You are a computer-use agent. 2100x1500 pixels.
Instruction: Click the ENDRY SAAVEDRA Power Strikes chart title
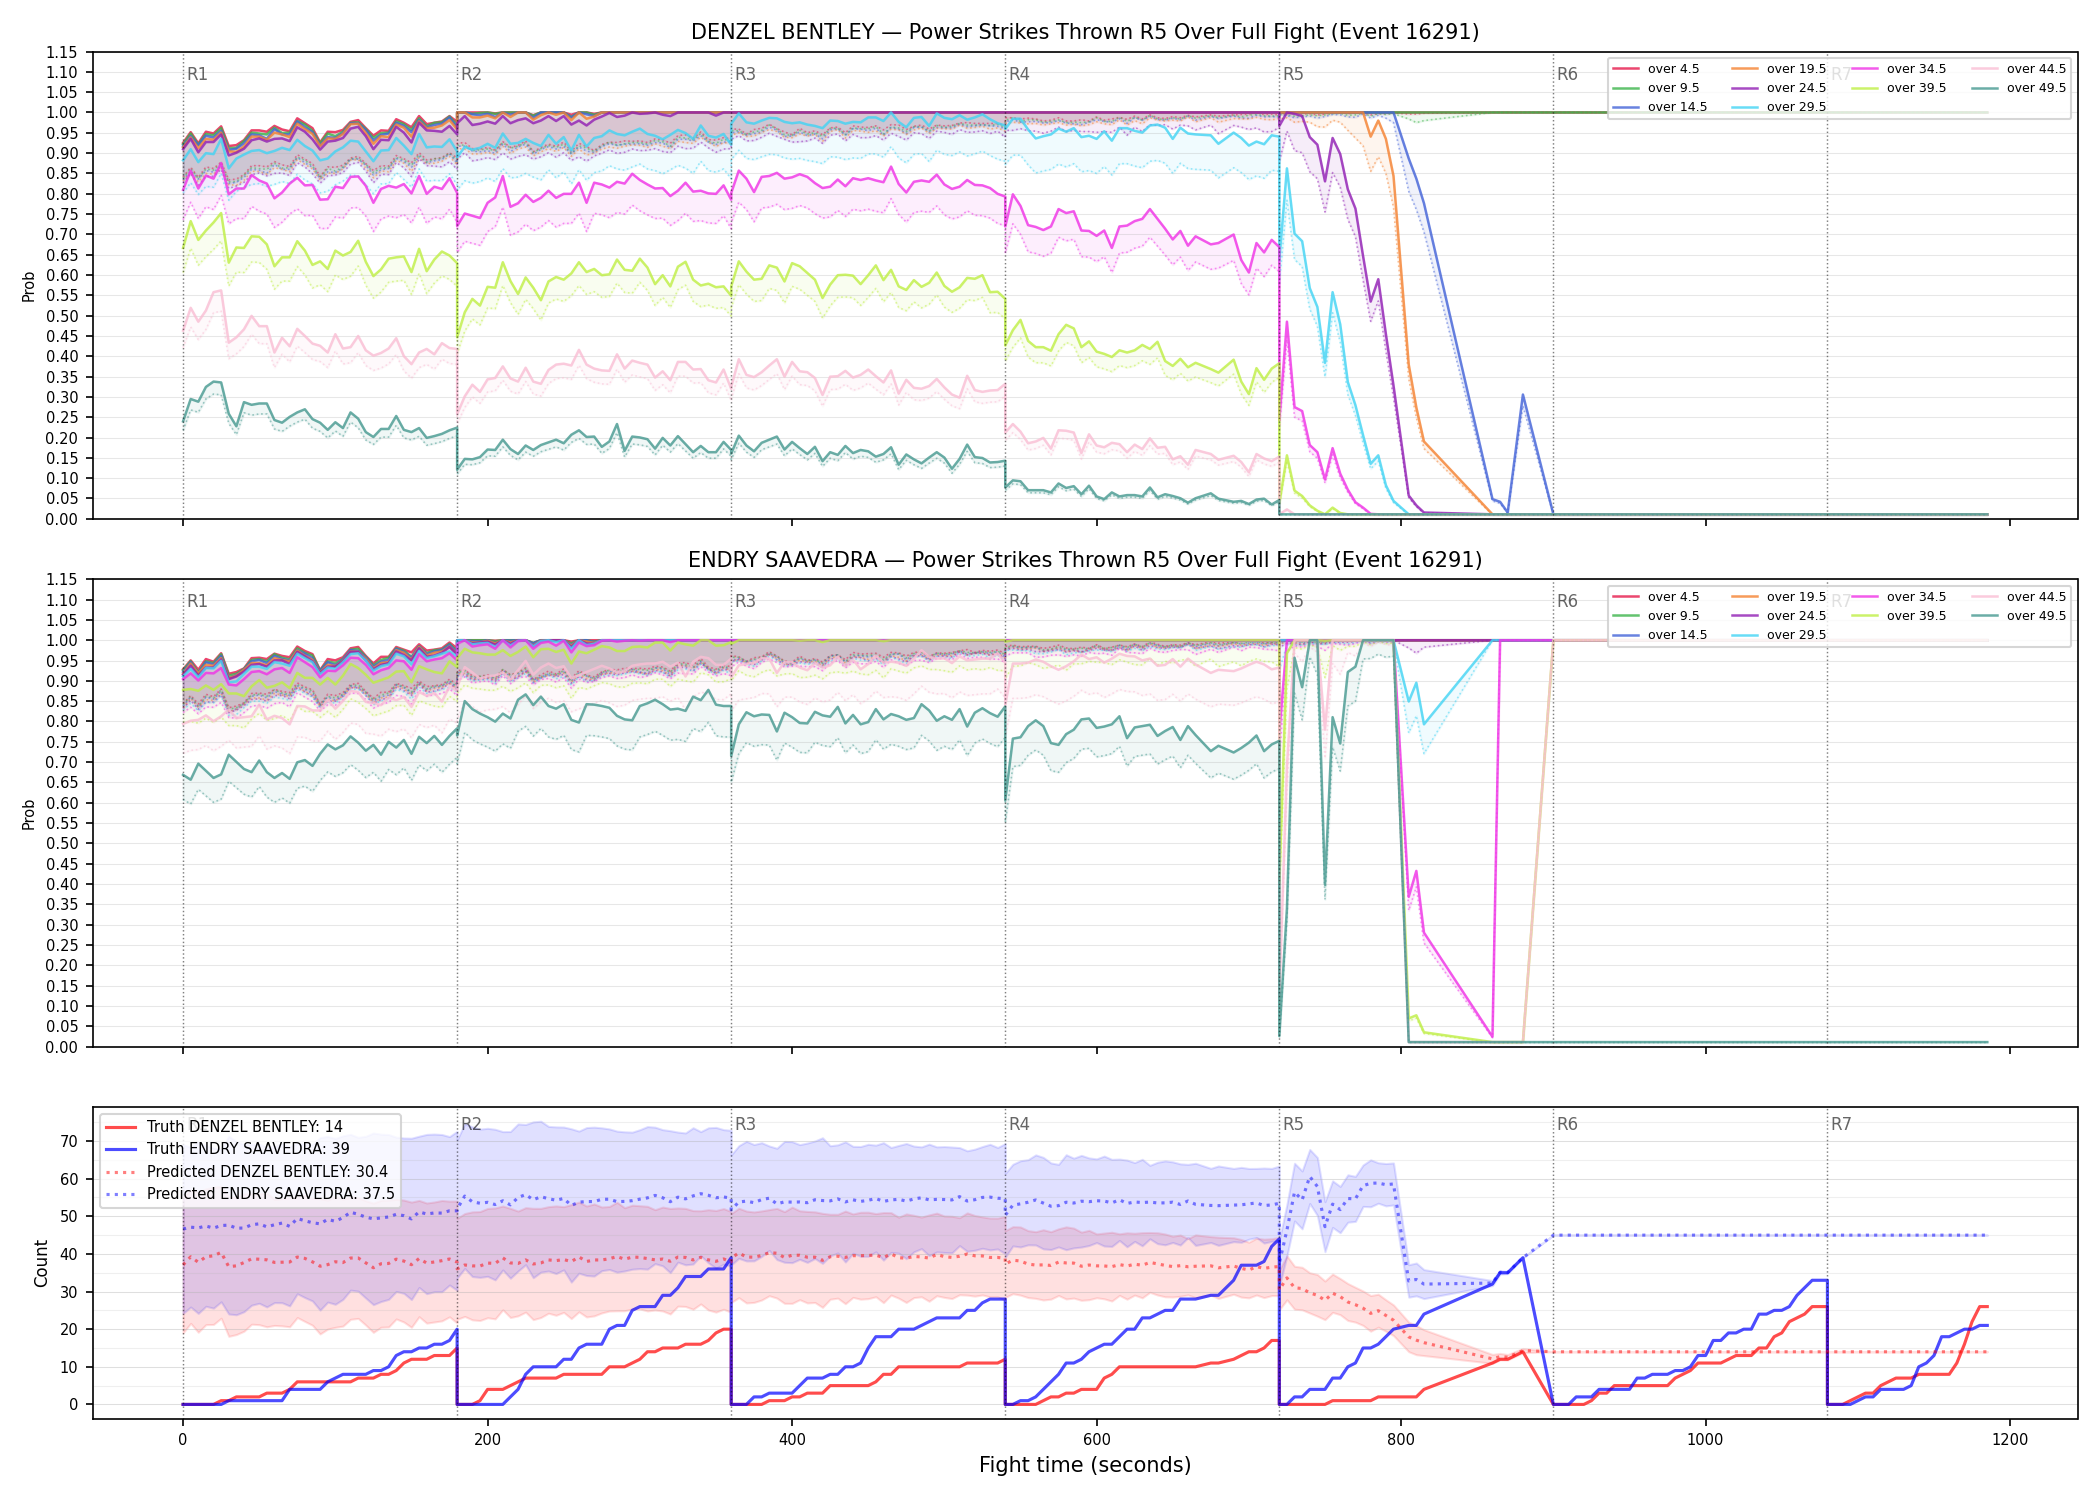[x=1085, y=560]
